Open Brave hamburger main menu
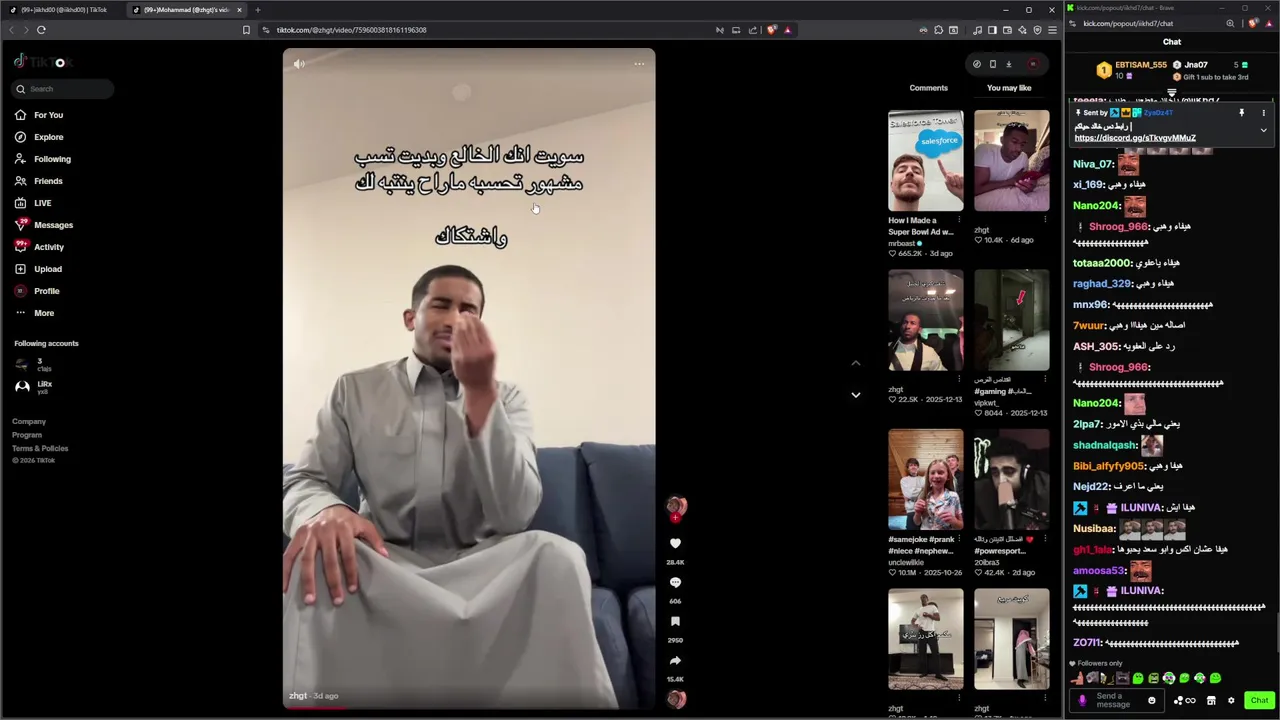1280x720 pixels. tap(1052, 30)
